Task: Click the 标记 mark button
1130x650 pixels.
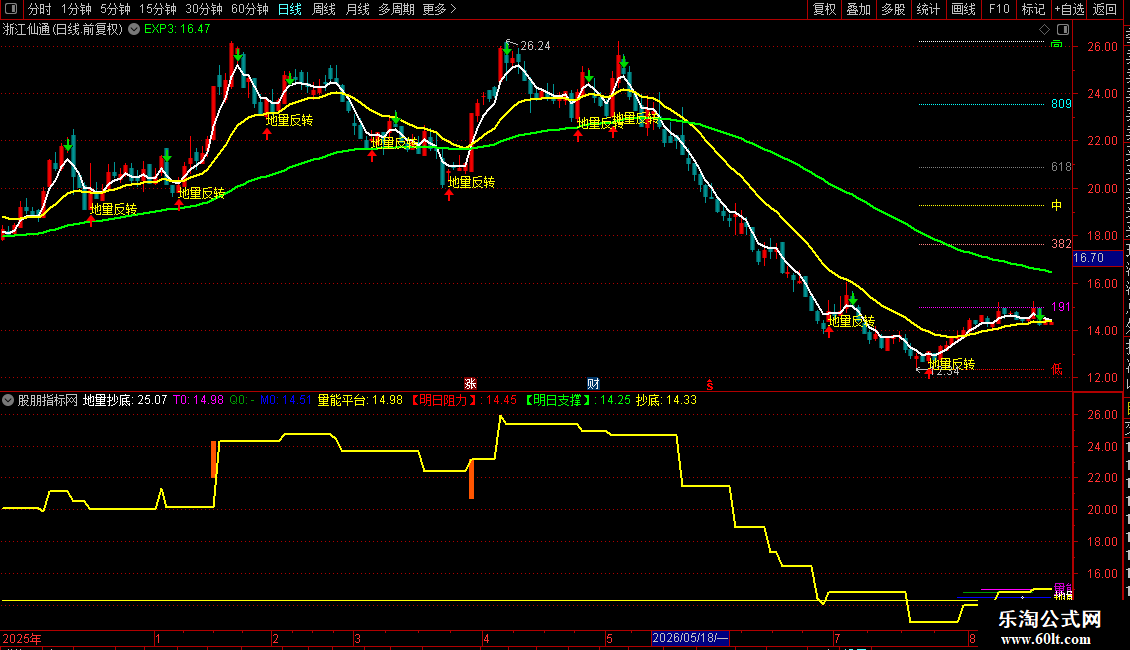Action: pos(1033,9)
